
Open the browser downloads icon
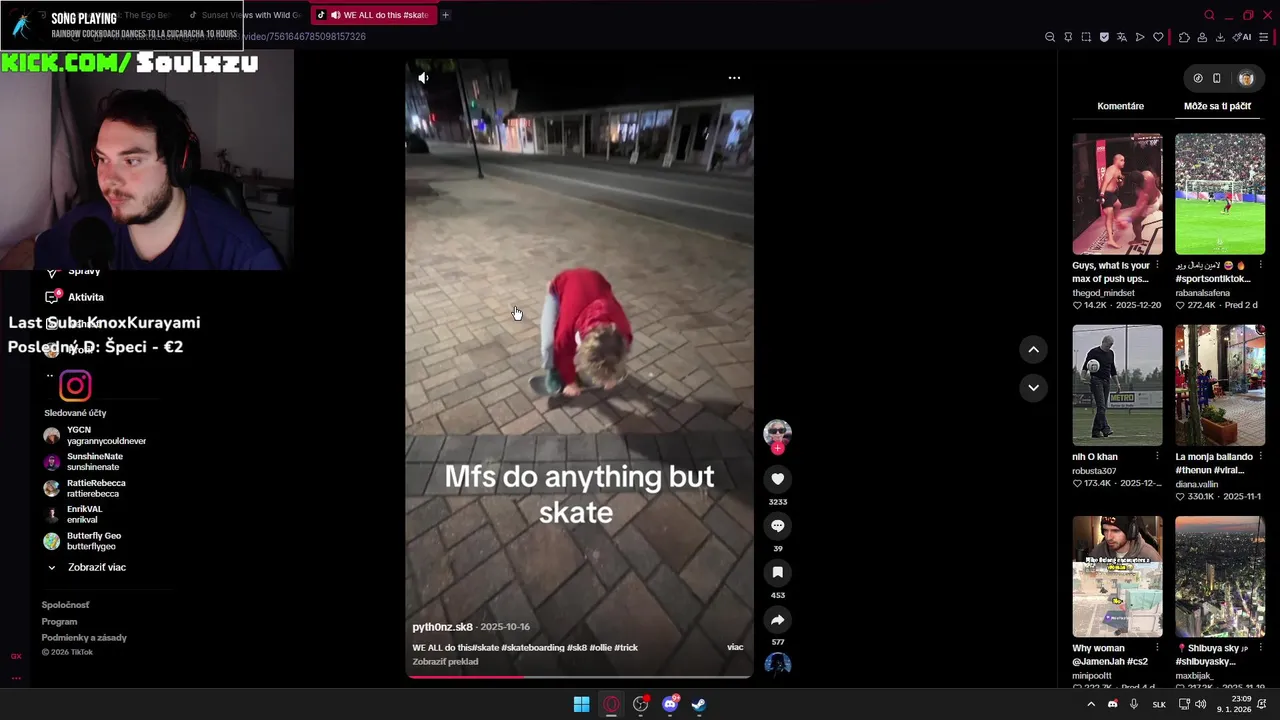(1220, 37)
